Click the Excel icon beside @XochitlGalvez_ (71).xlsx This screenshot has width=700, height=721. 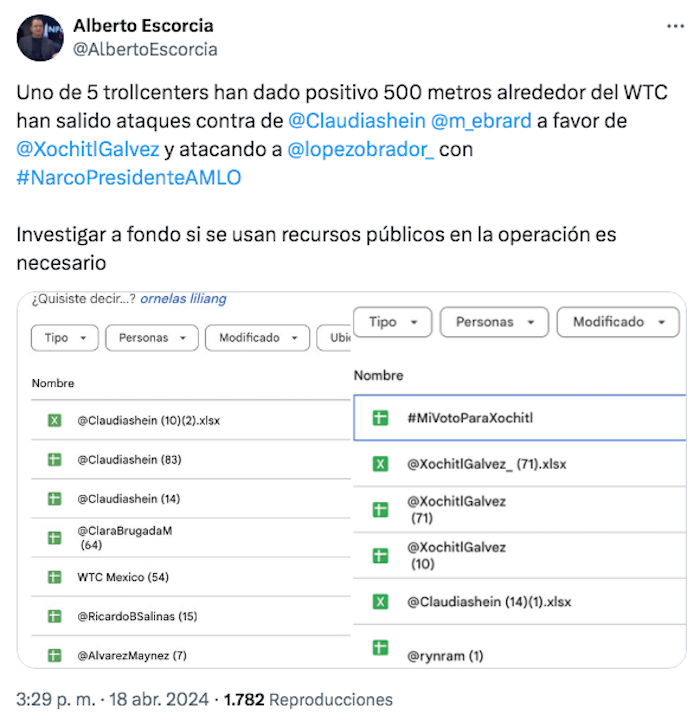(380, 463)
